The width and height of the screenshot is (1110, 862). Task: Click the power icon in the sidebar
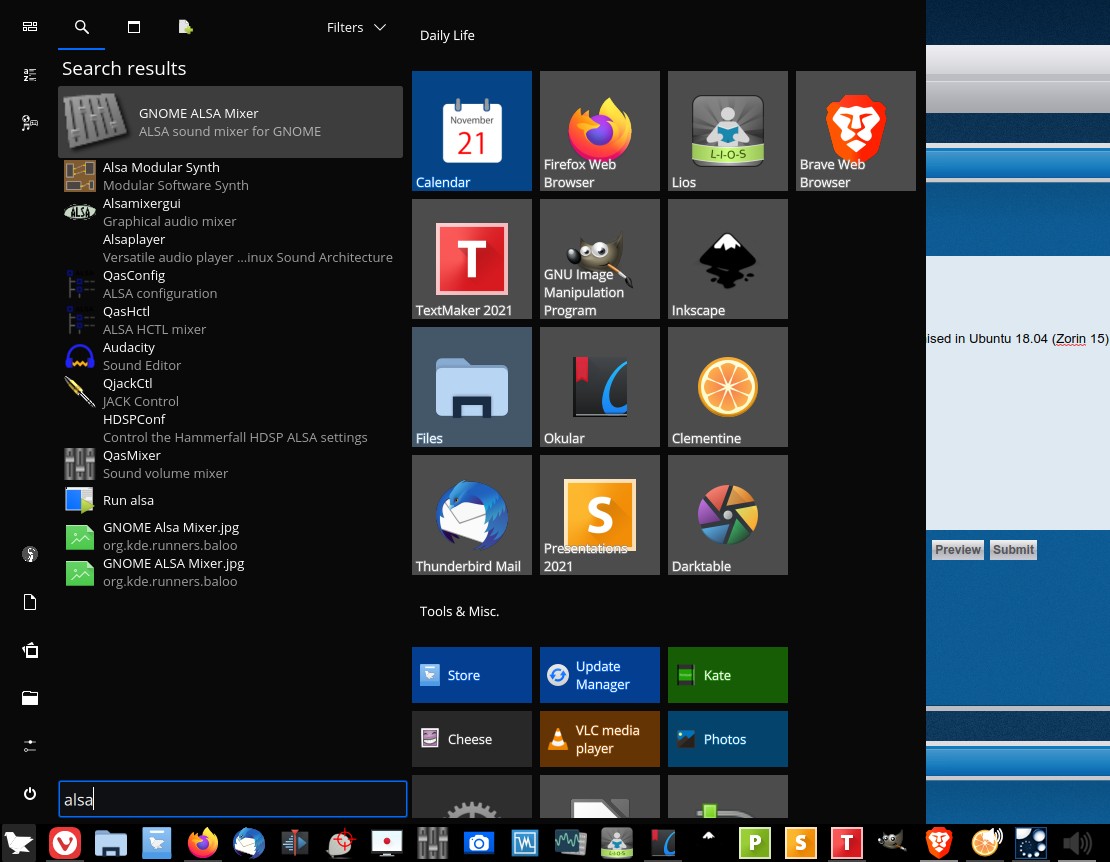pos(30,794)
